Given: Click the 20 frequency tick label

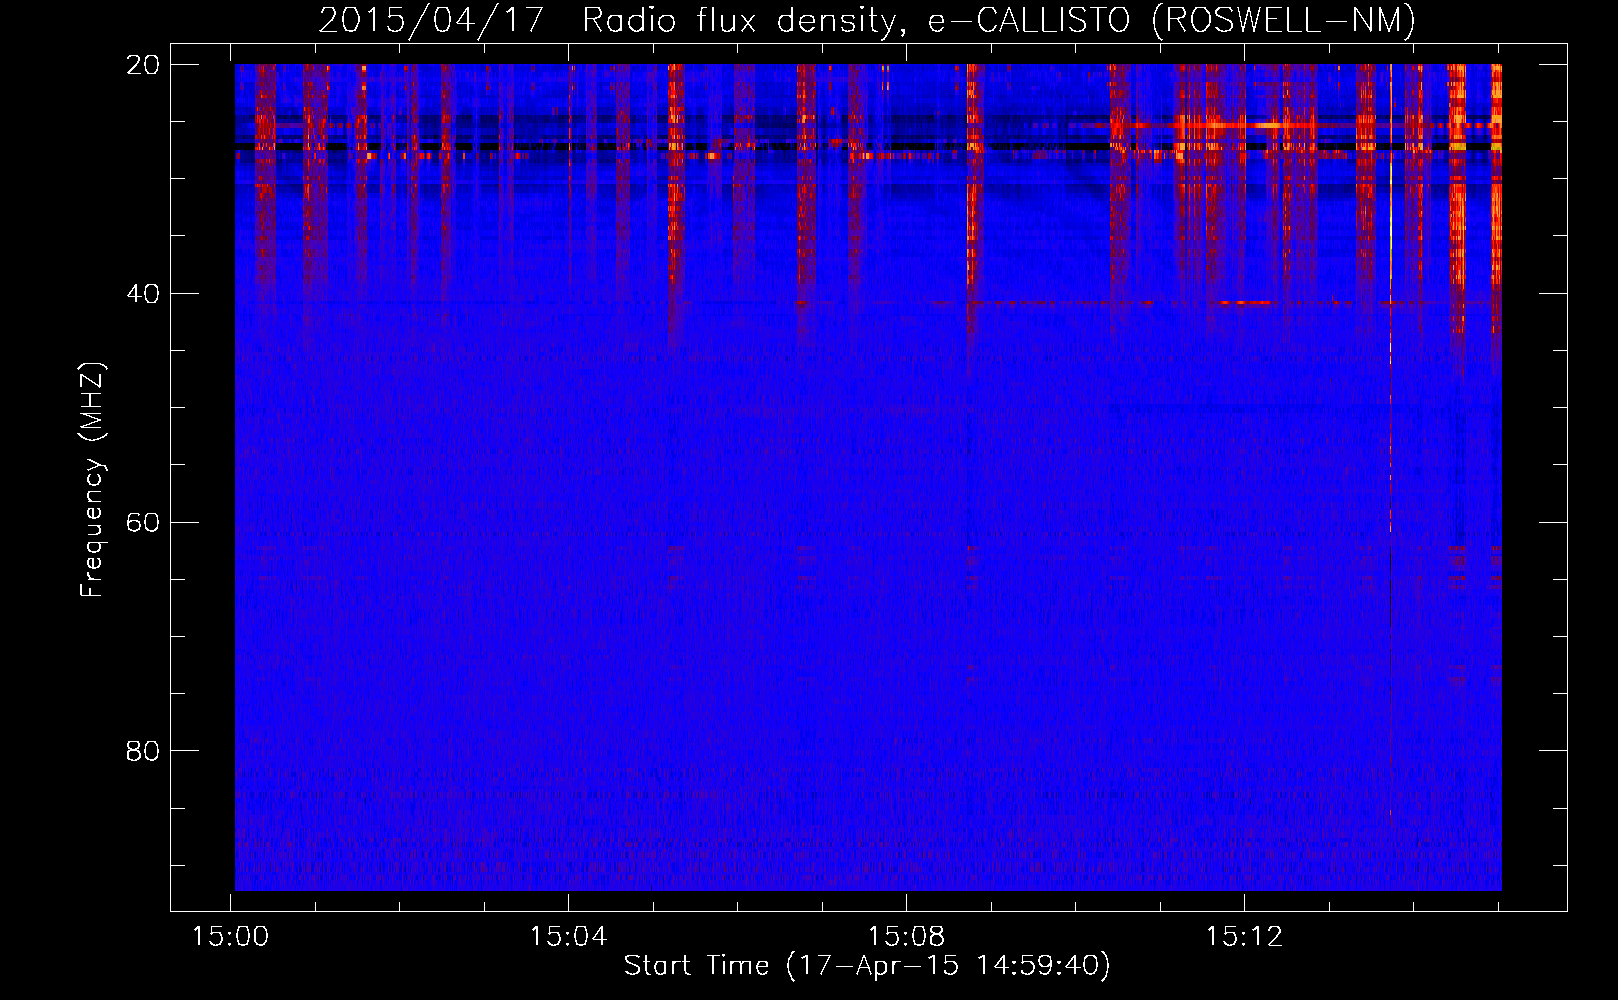Looking at the screenshot, I should tap(143, 65).
